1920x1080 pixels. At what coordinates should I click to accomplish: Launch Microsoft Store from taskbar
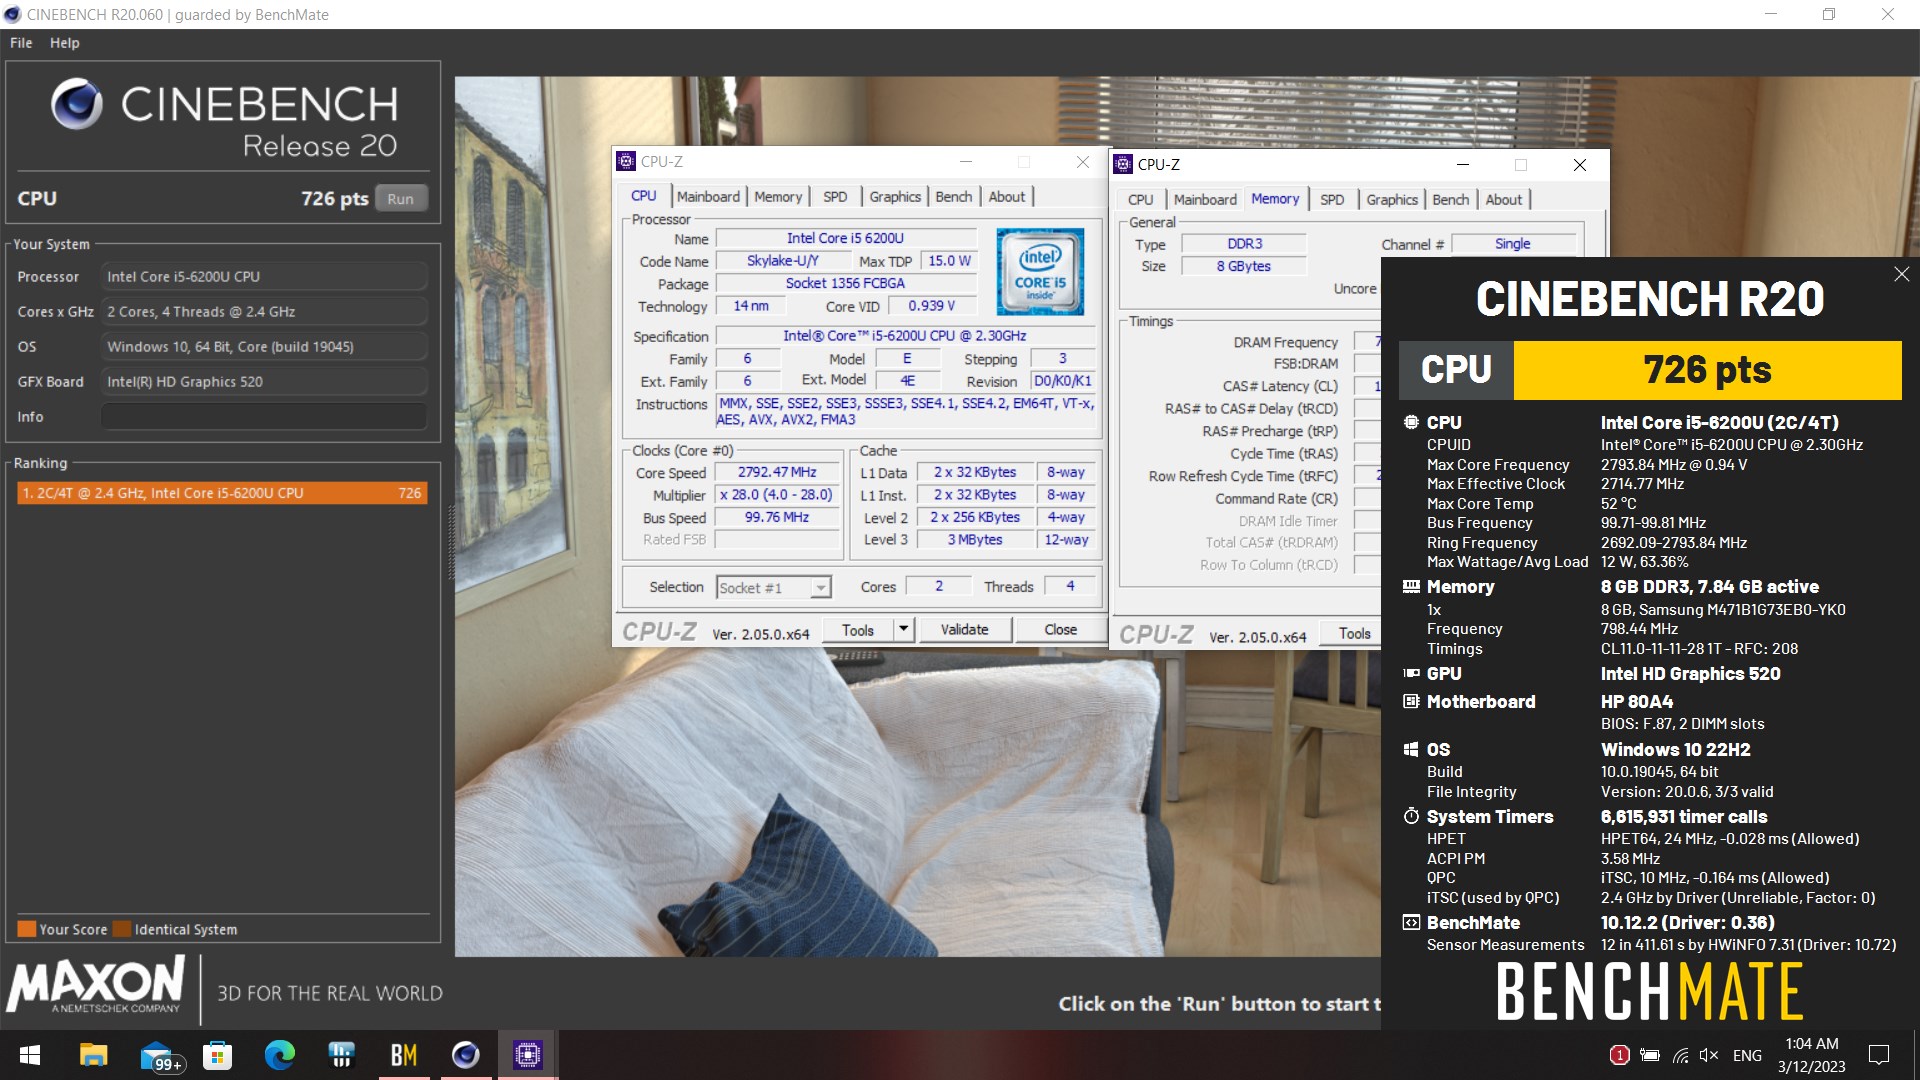coord(217,1055)
